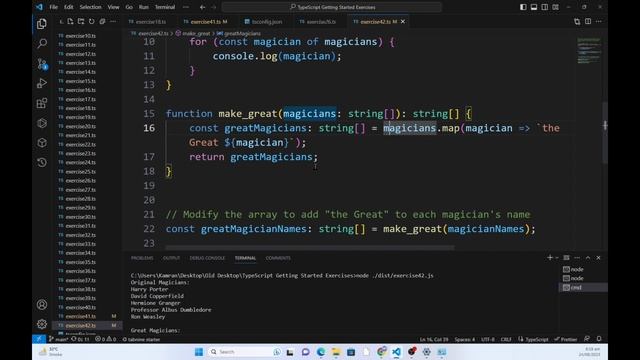
Task: Open the File menu
Action: coord(53,7)
